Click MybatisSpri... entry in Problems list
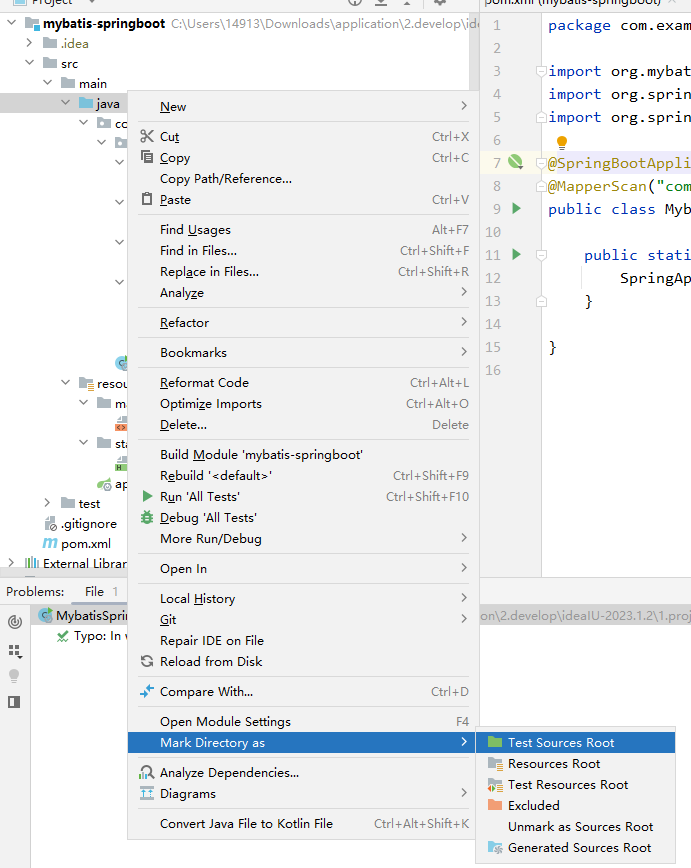This screenshot has width=691, height=868. (91, 615)
